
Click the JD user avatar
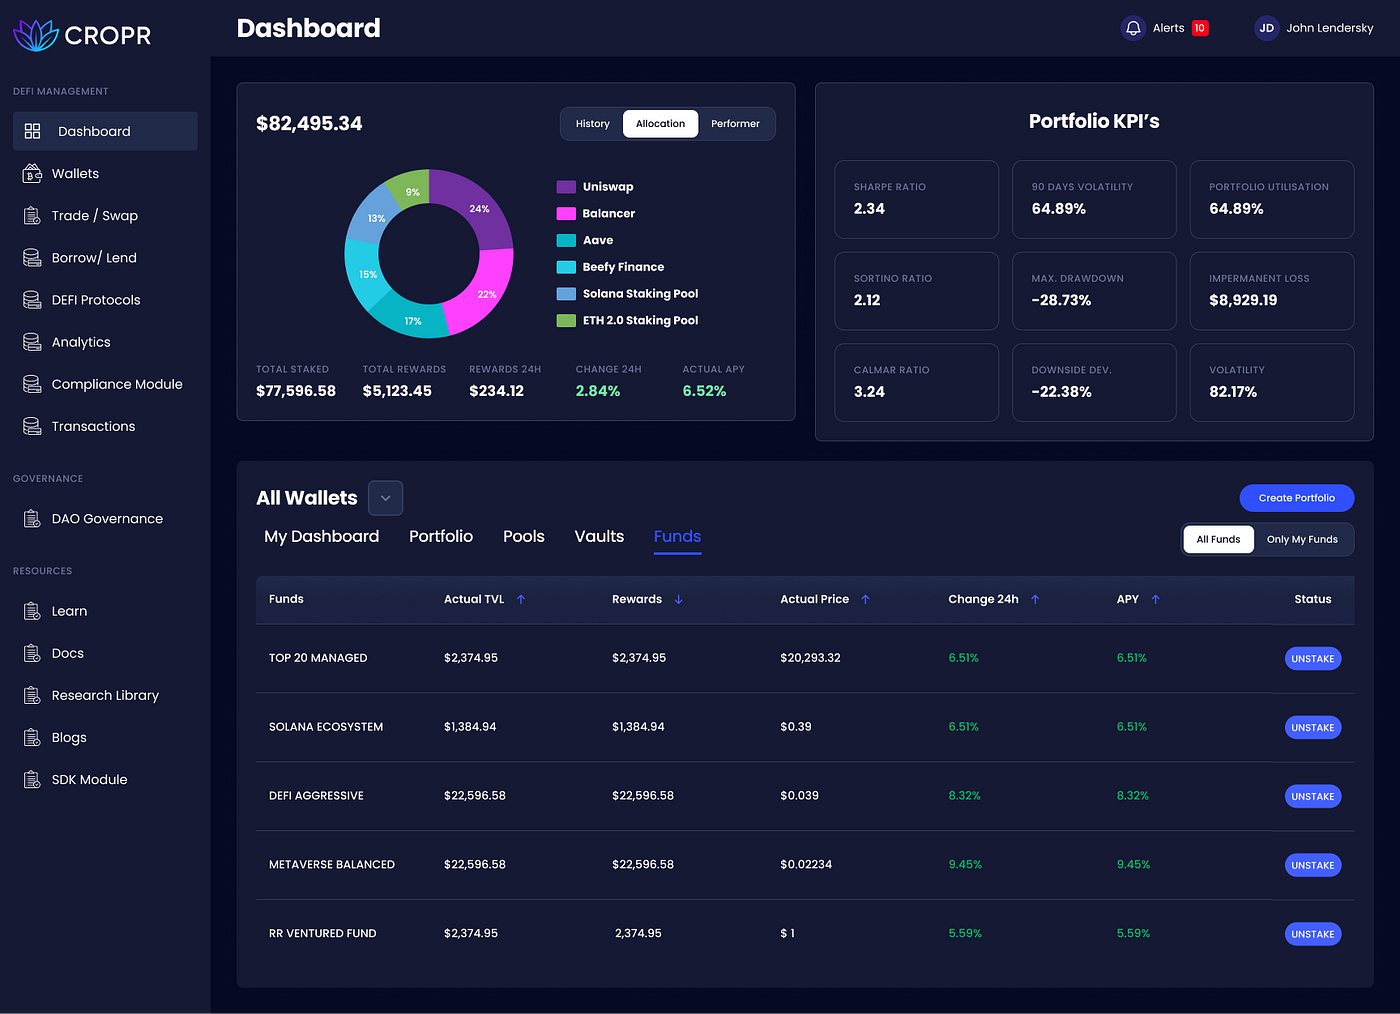click(1267, 28)
